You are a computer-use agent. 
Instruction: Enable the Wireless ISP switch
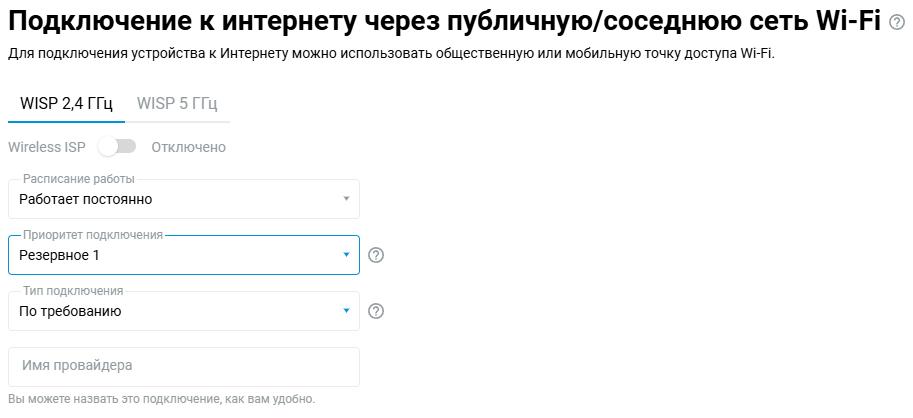(x=117, y=147)
